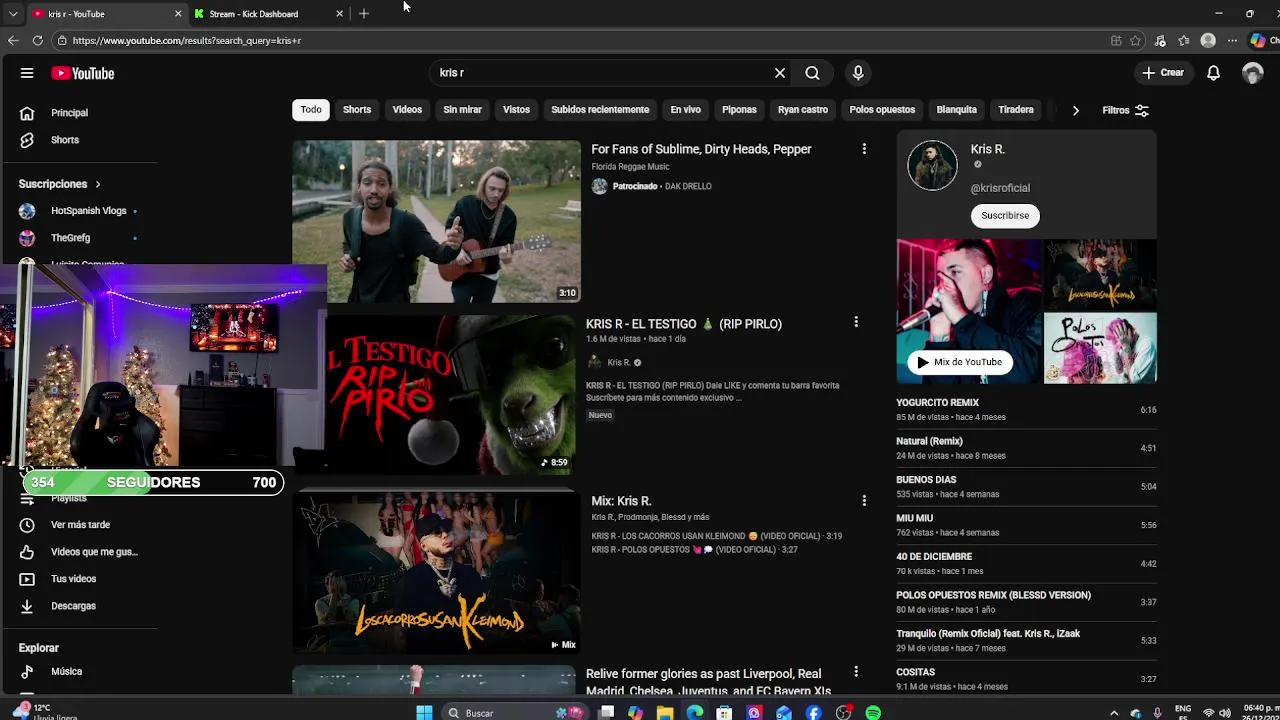The height and width of the screenshot is (720, 1280).
Task: Open options for Florida Reggae Music ad
Action: pos(864,149)
